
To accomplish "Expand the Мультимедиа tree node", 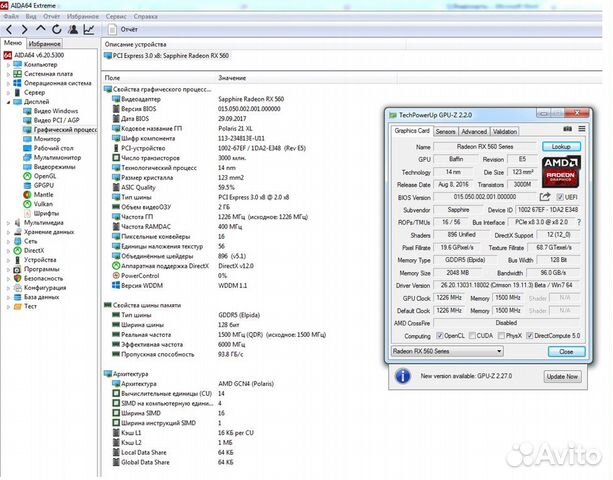I will tap(8, 223).
